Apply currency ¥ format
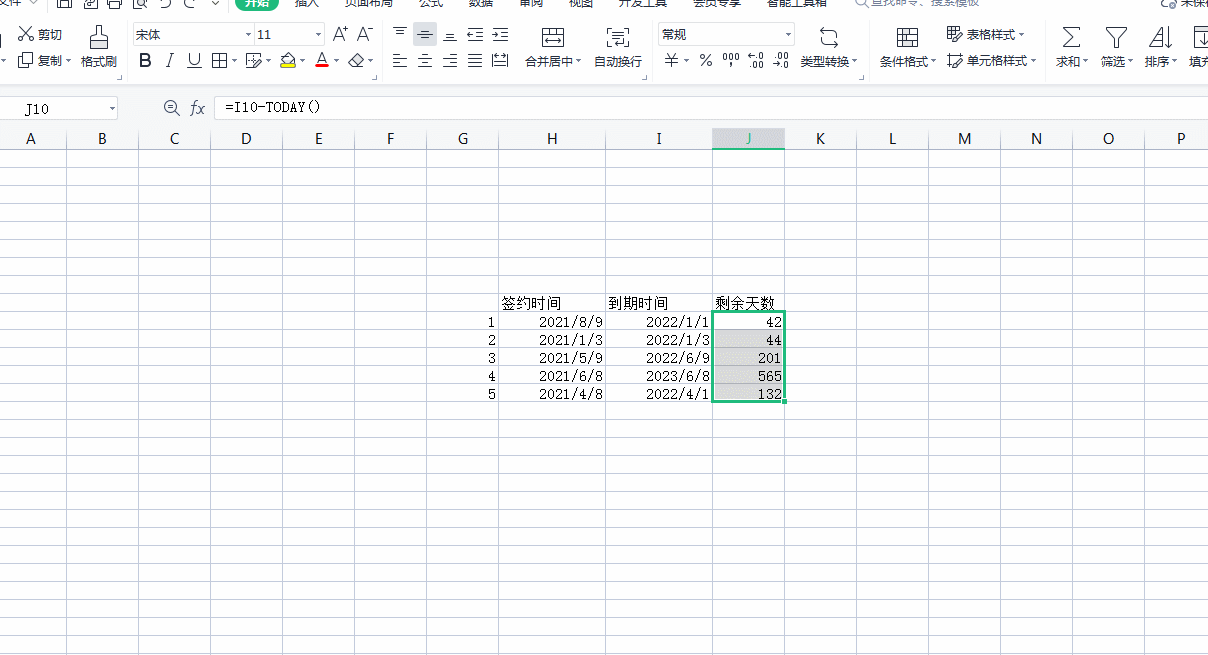The width and height of the screenshot is (1208, 655). point(671,61)
